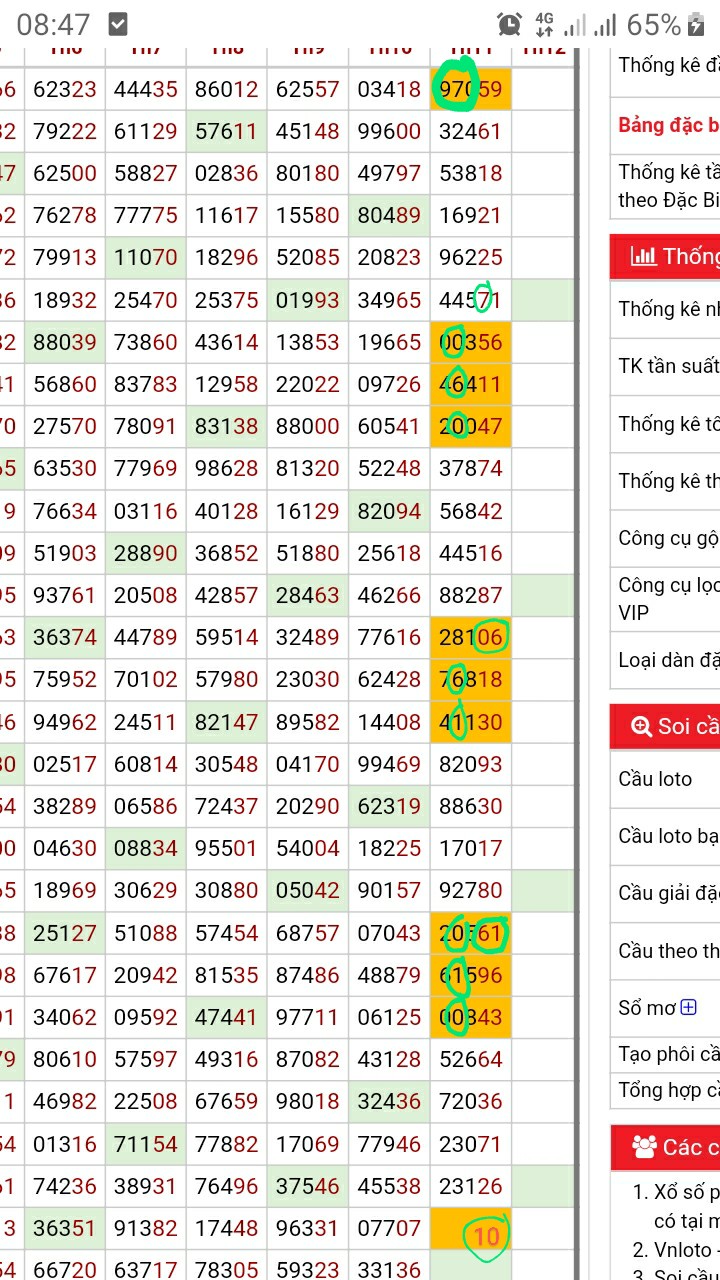Open the Công cụ gộ sidebar link
Screen dimensions: 720x1280
pyautogui.click(x=668, y=538)
